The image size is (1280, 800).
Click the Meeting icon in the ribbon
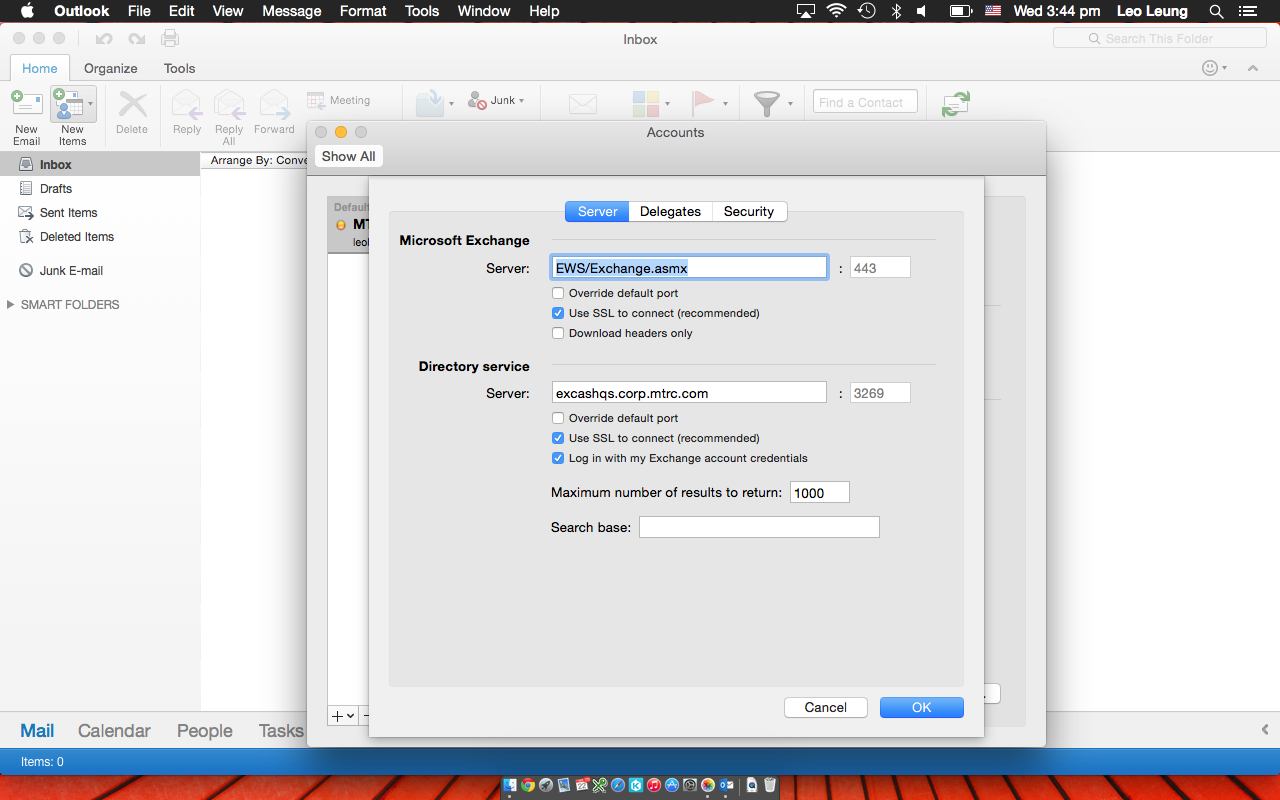click(x=316, y=100)
